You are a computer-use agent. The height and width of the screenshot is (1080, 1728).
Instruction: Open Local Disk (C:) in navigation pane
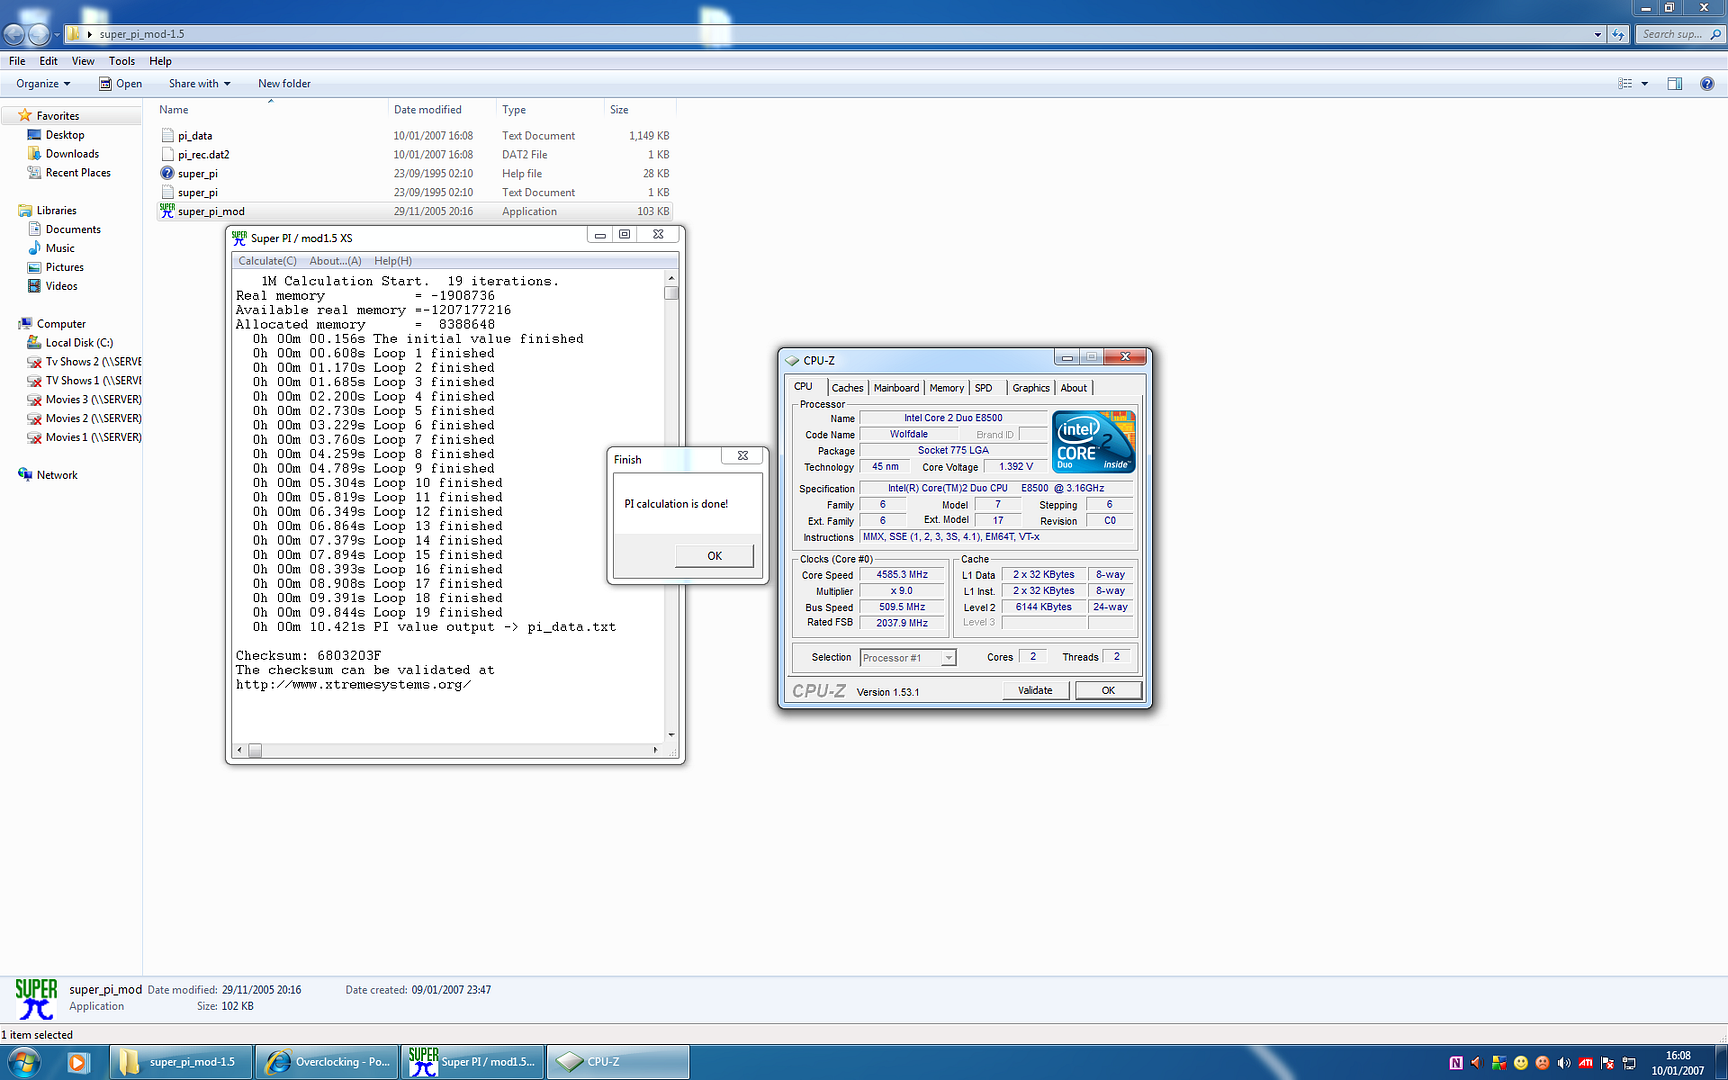tap(79, 342)
